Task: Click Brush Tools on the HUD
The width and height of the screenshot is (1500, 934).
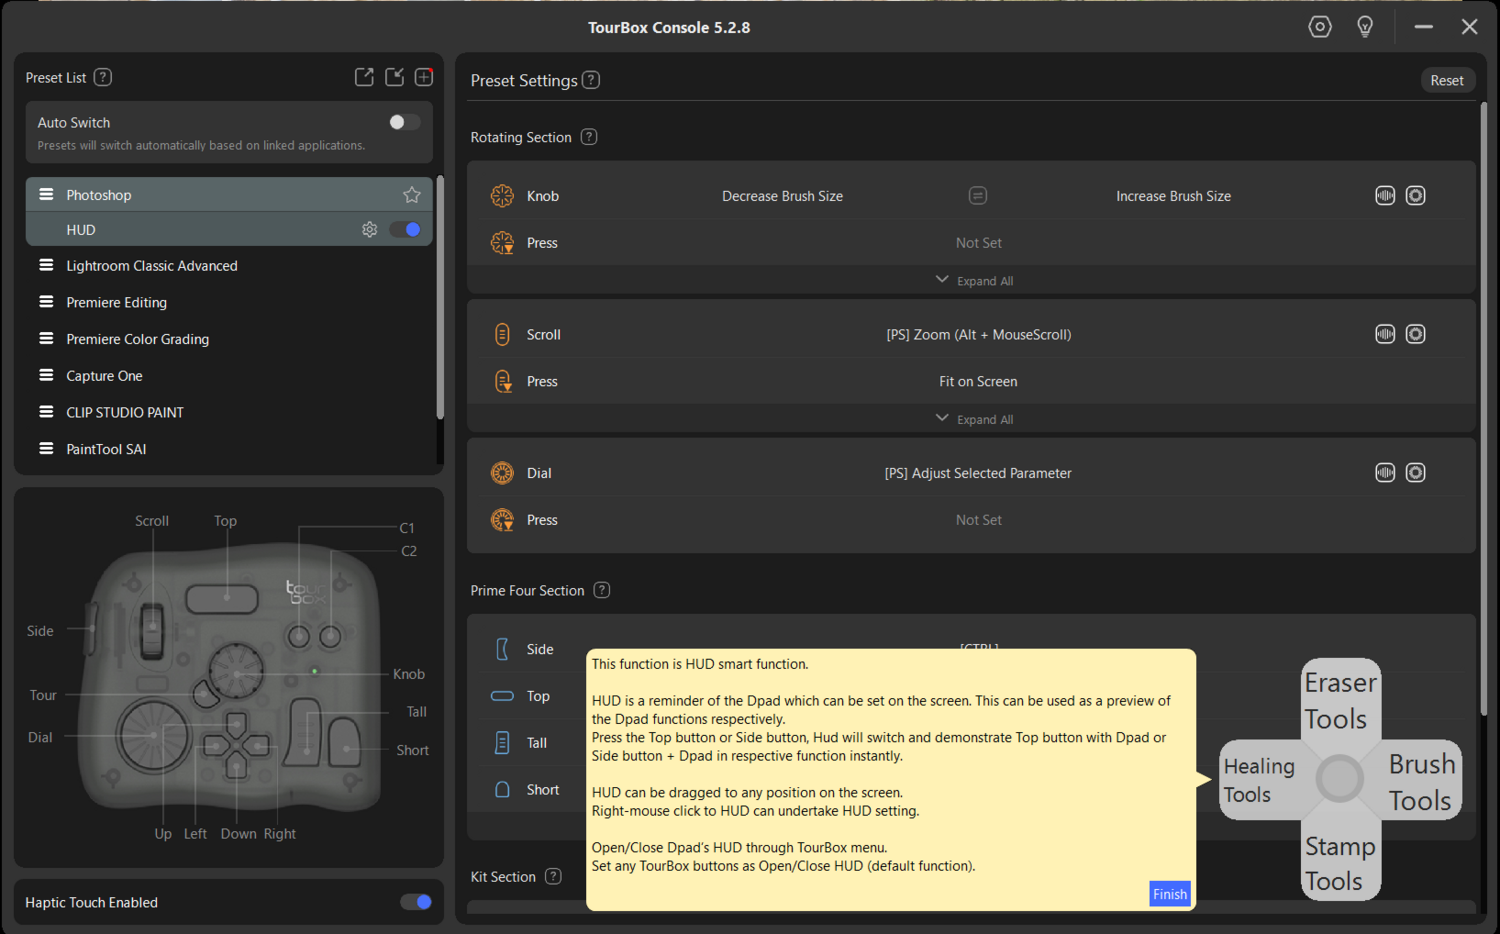Action: (x=1420, y=781)
